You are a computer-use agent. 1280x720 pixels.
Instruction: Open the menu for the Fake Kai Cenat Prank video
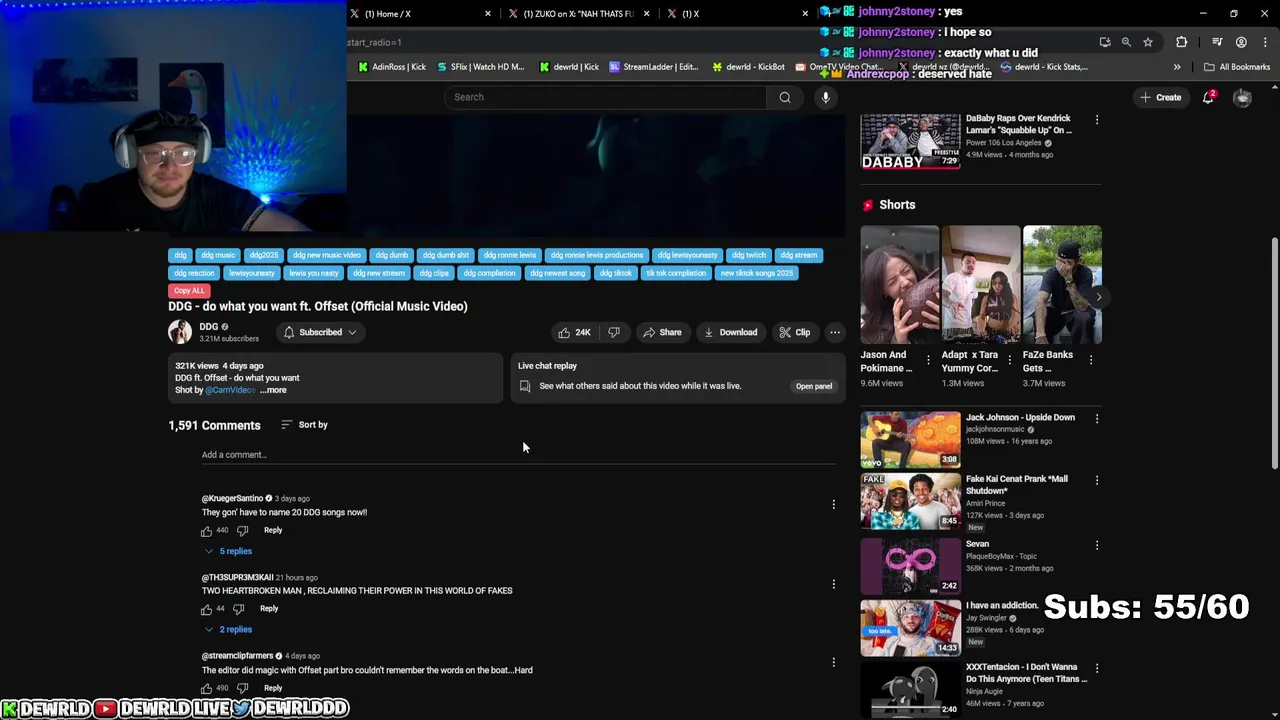click(1097, 480)
